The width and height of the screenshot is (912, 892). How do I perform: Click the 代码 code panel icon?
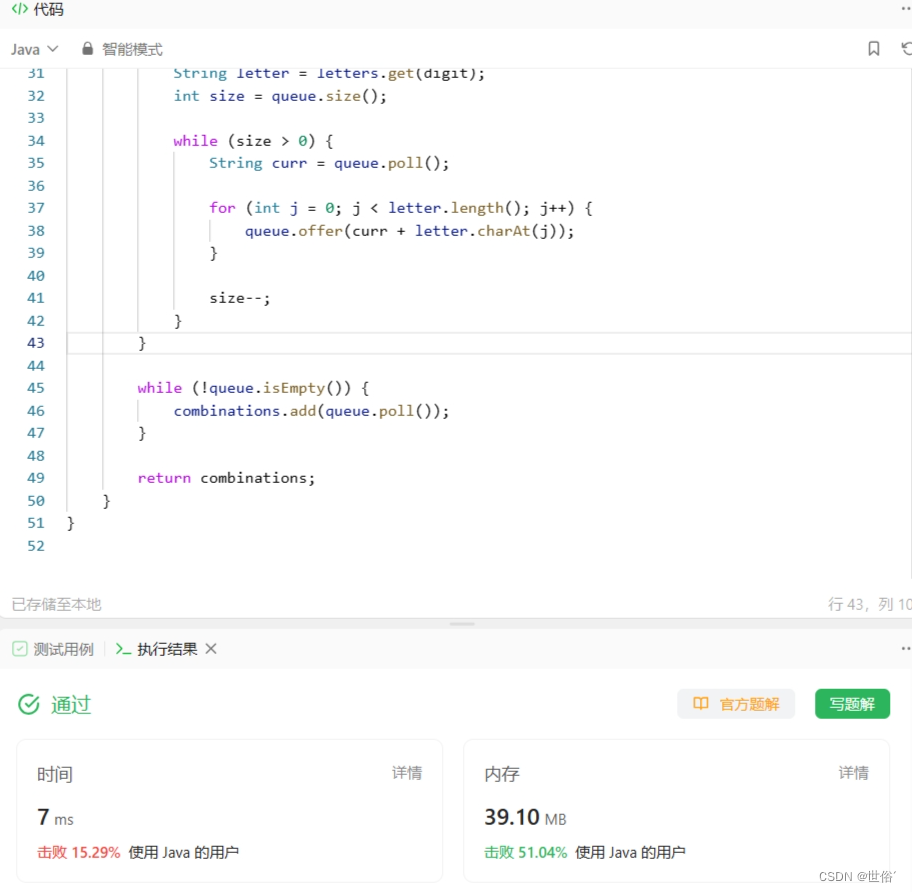(x=20, y=9)
